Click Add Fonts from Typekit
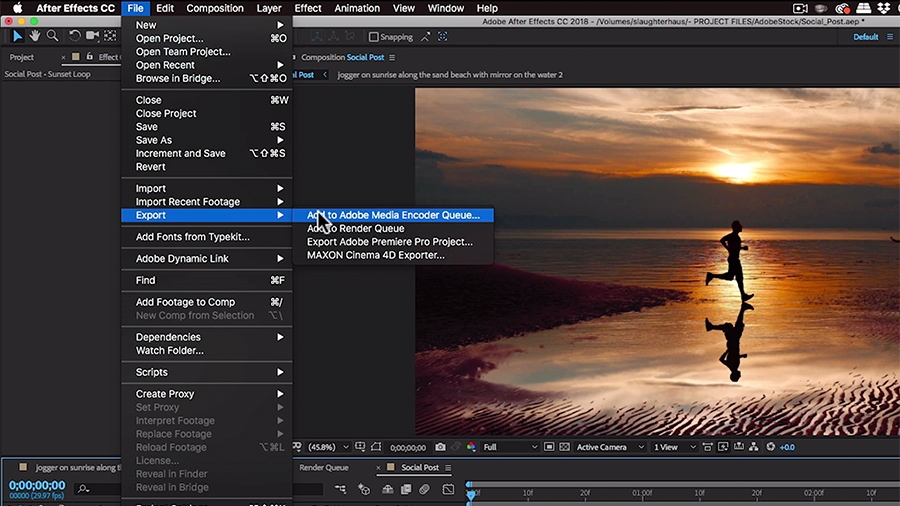The height and width of the screenshot is (506, 900). (x=207, y=237)
